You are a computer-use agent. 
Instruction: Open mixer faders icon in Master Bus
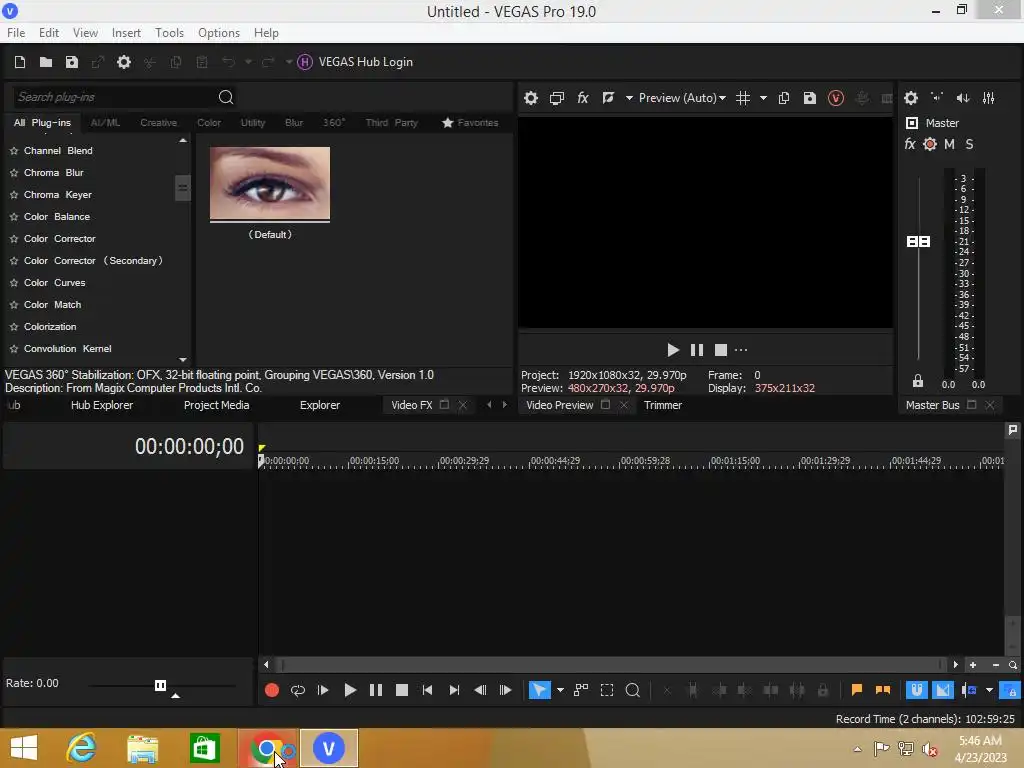(x=989, y=98)
